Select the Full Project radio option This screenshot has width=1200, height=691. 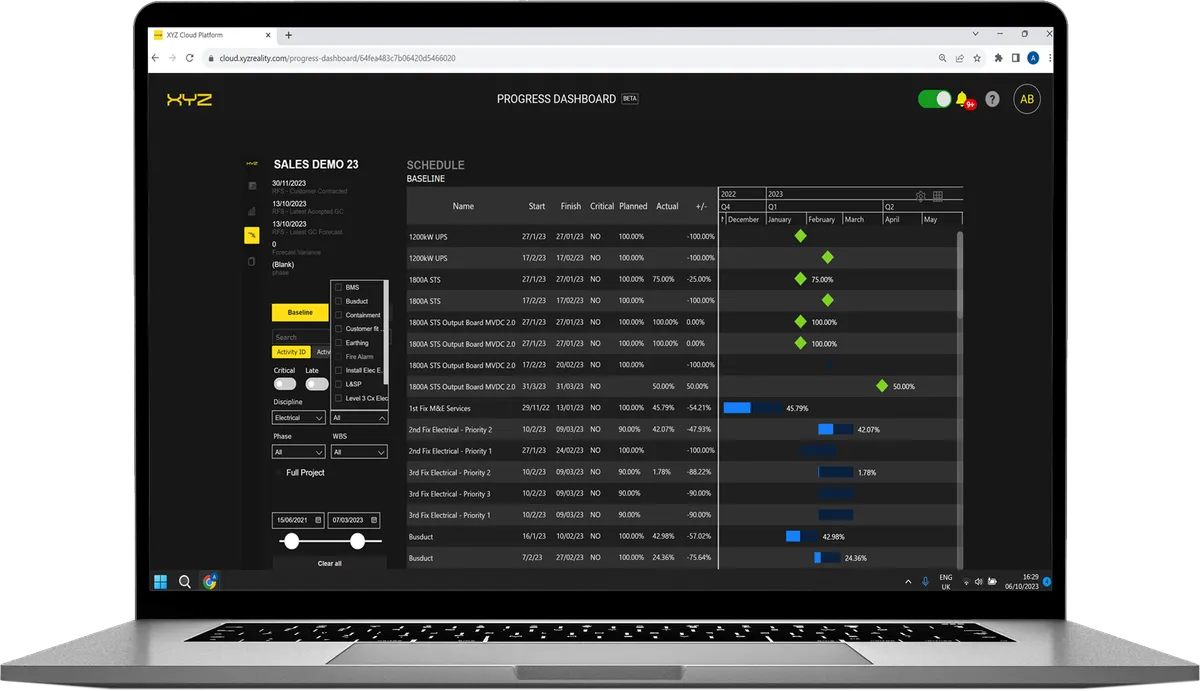(x=279, y=473)
